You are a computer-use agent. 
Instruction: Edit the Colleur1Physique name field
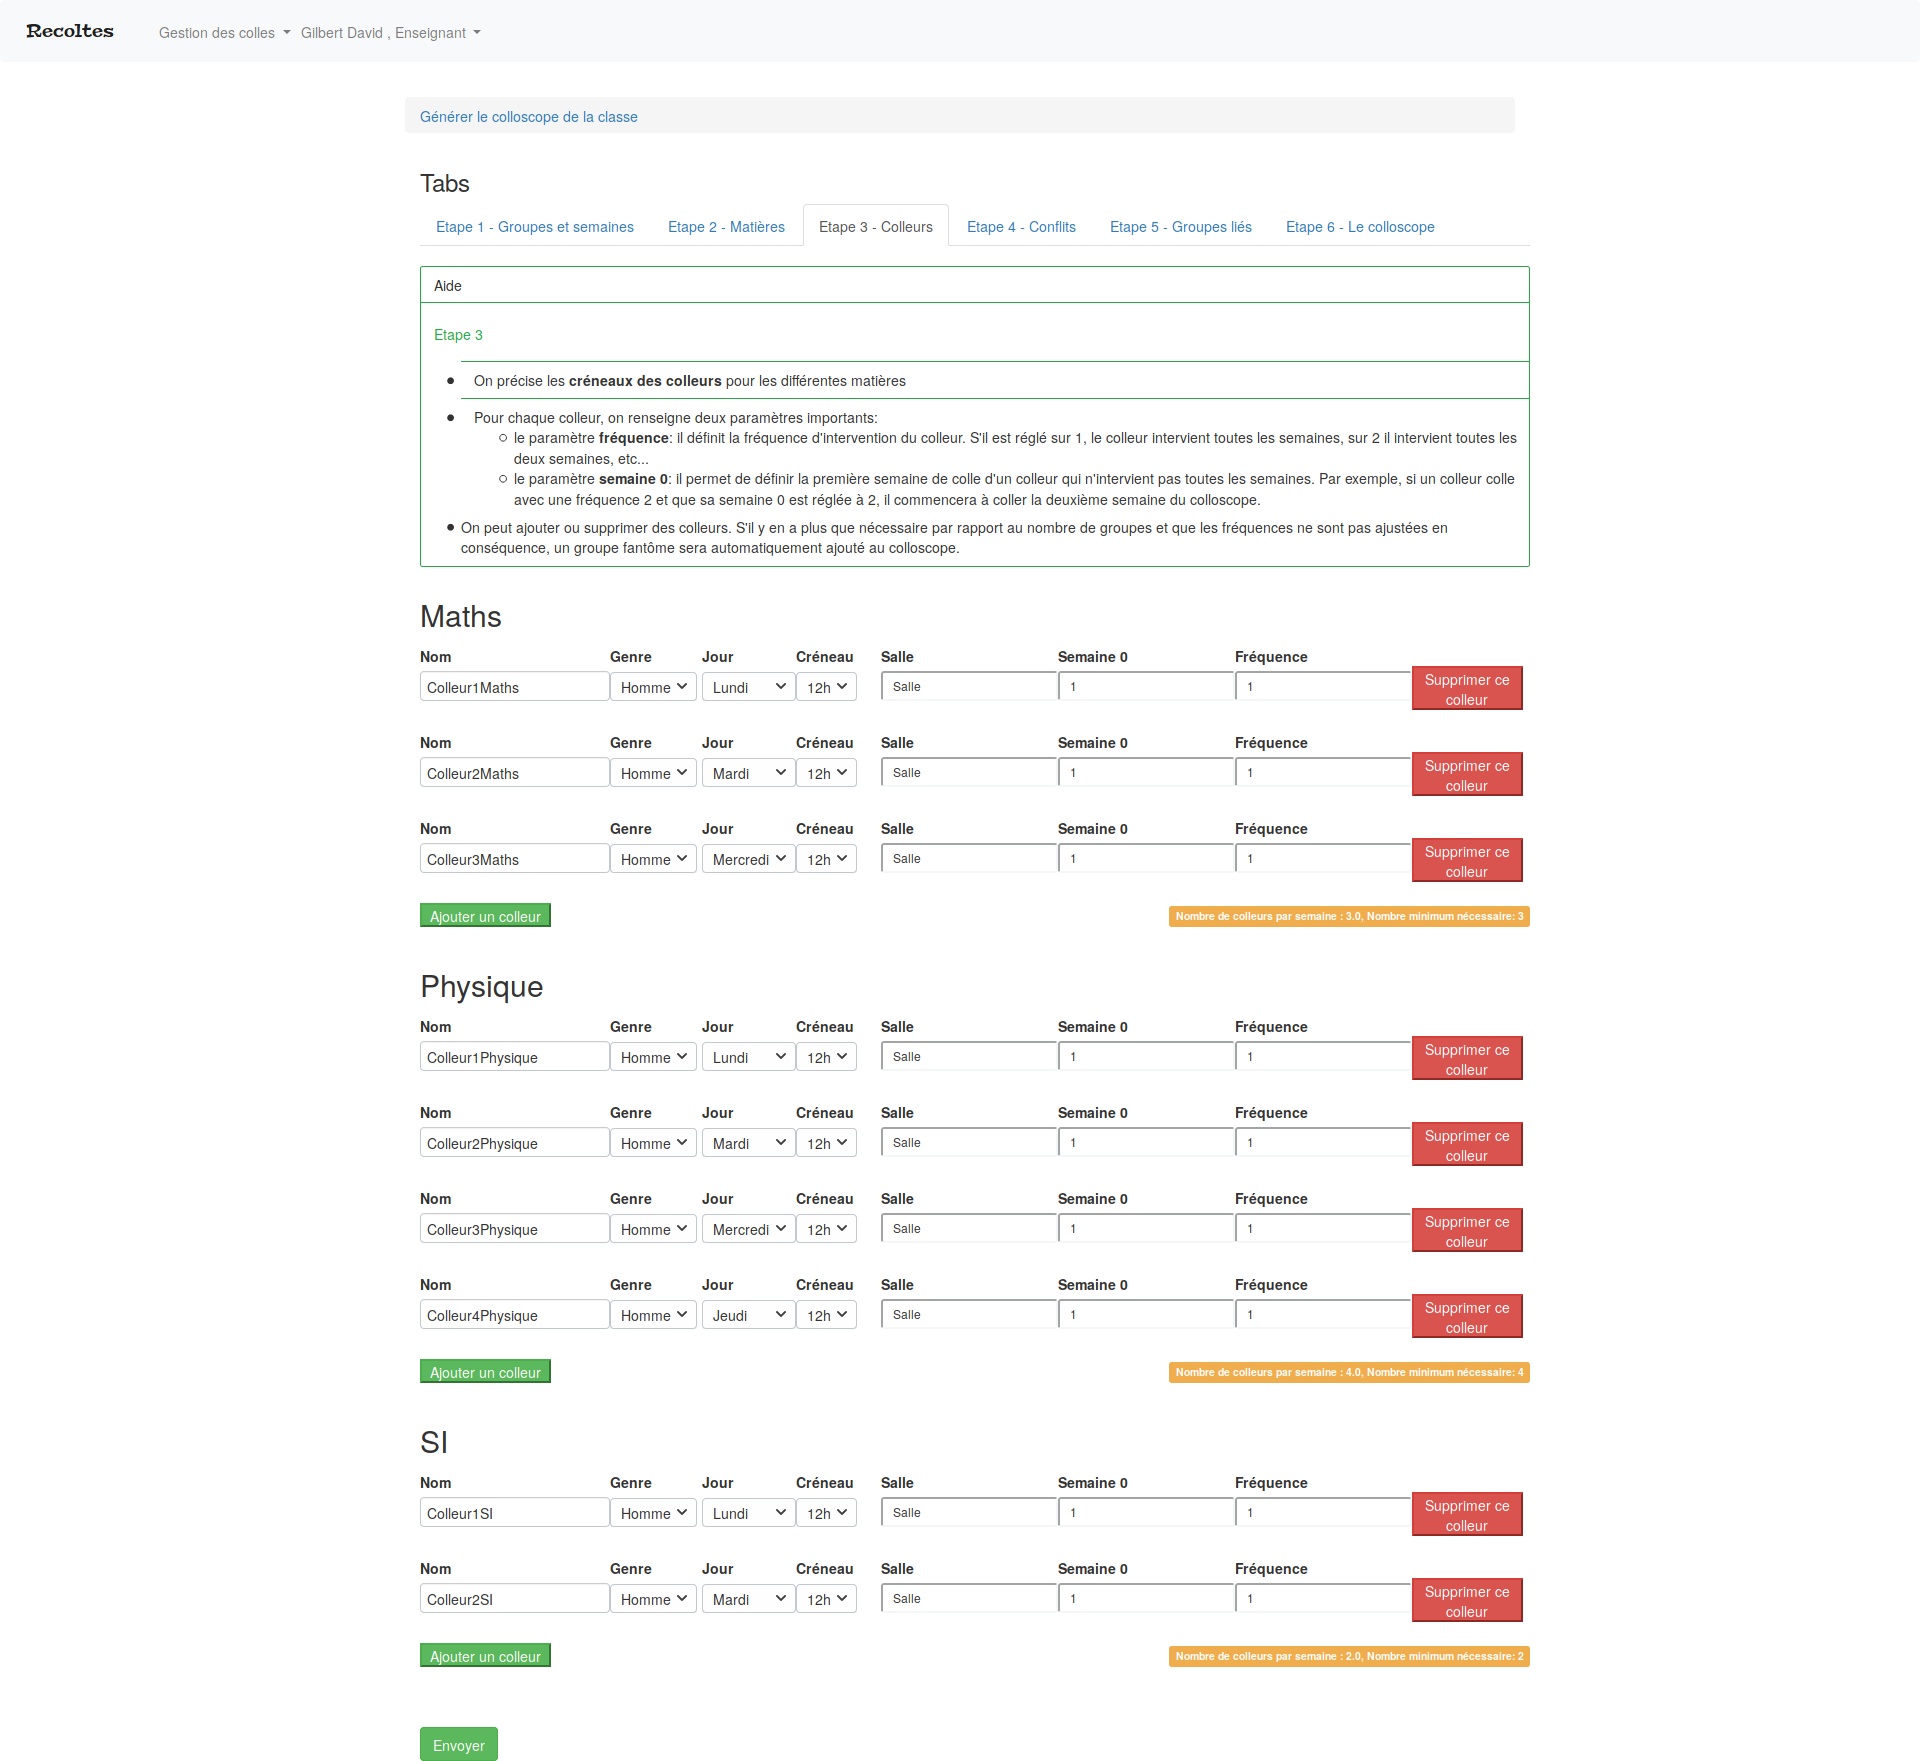tap(514, 1057)
